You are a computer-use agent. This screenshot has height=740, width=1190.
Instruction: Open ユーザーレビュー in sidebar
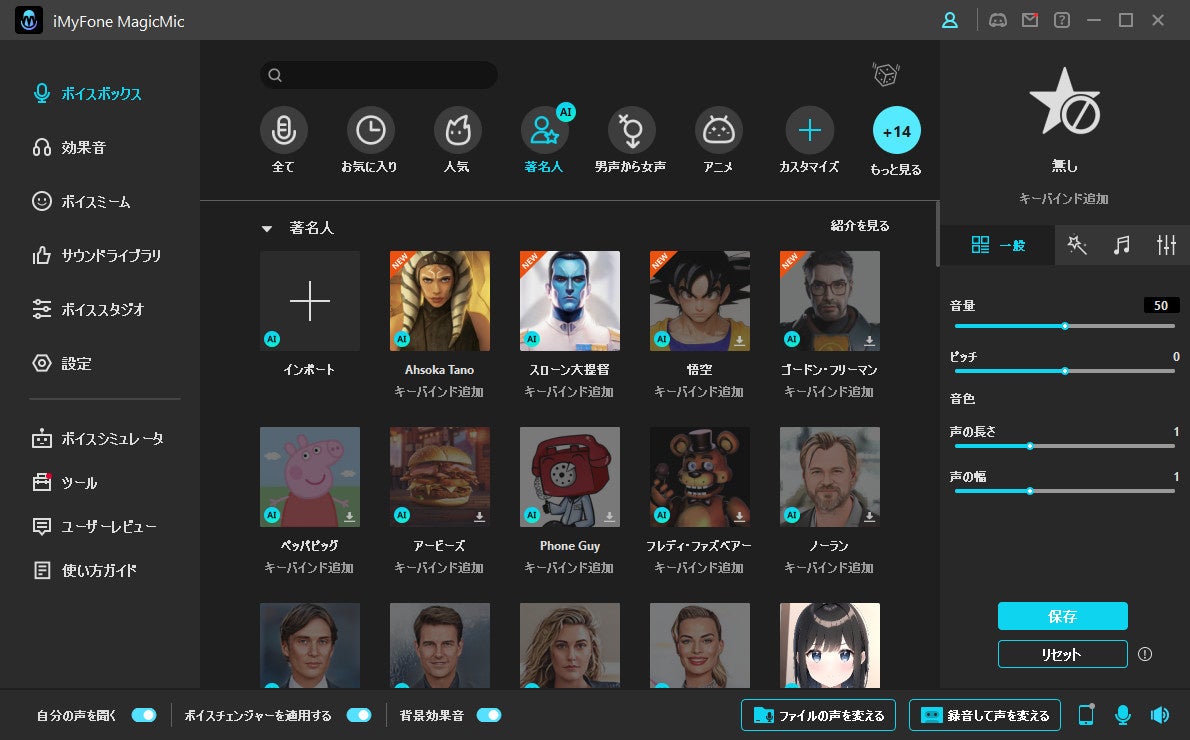[x=94, y=526]
